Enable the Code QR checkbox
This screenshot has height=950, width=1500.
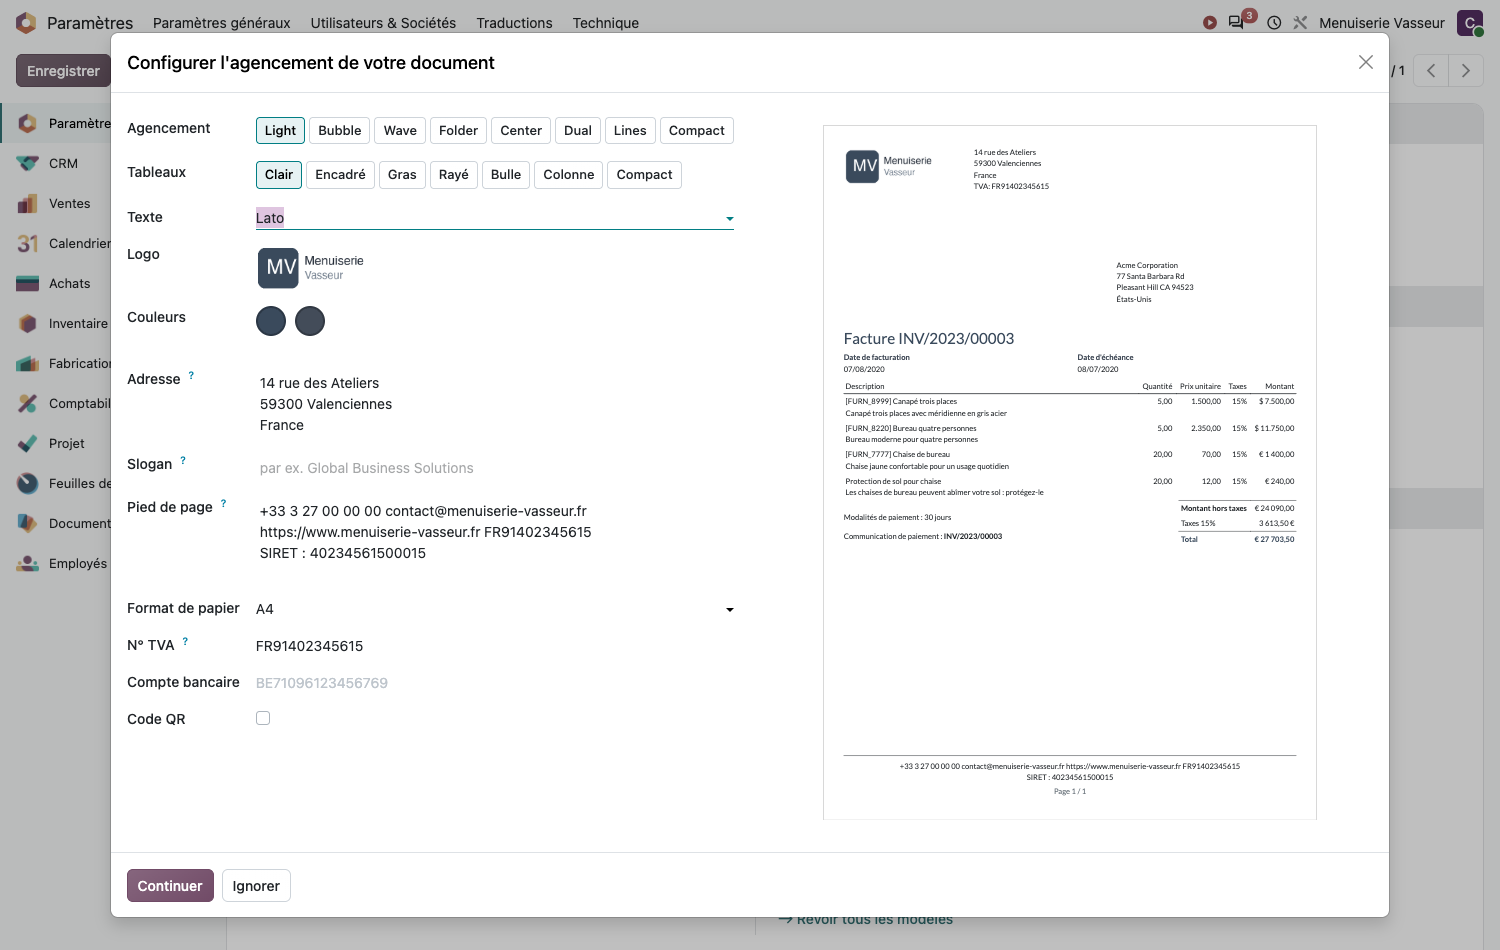pyautogui.click(x=263, y=718)
